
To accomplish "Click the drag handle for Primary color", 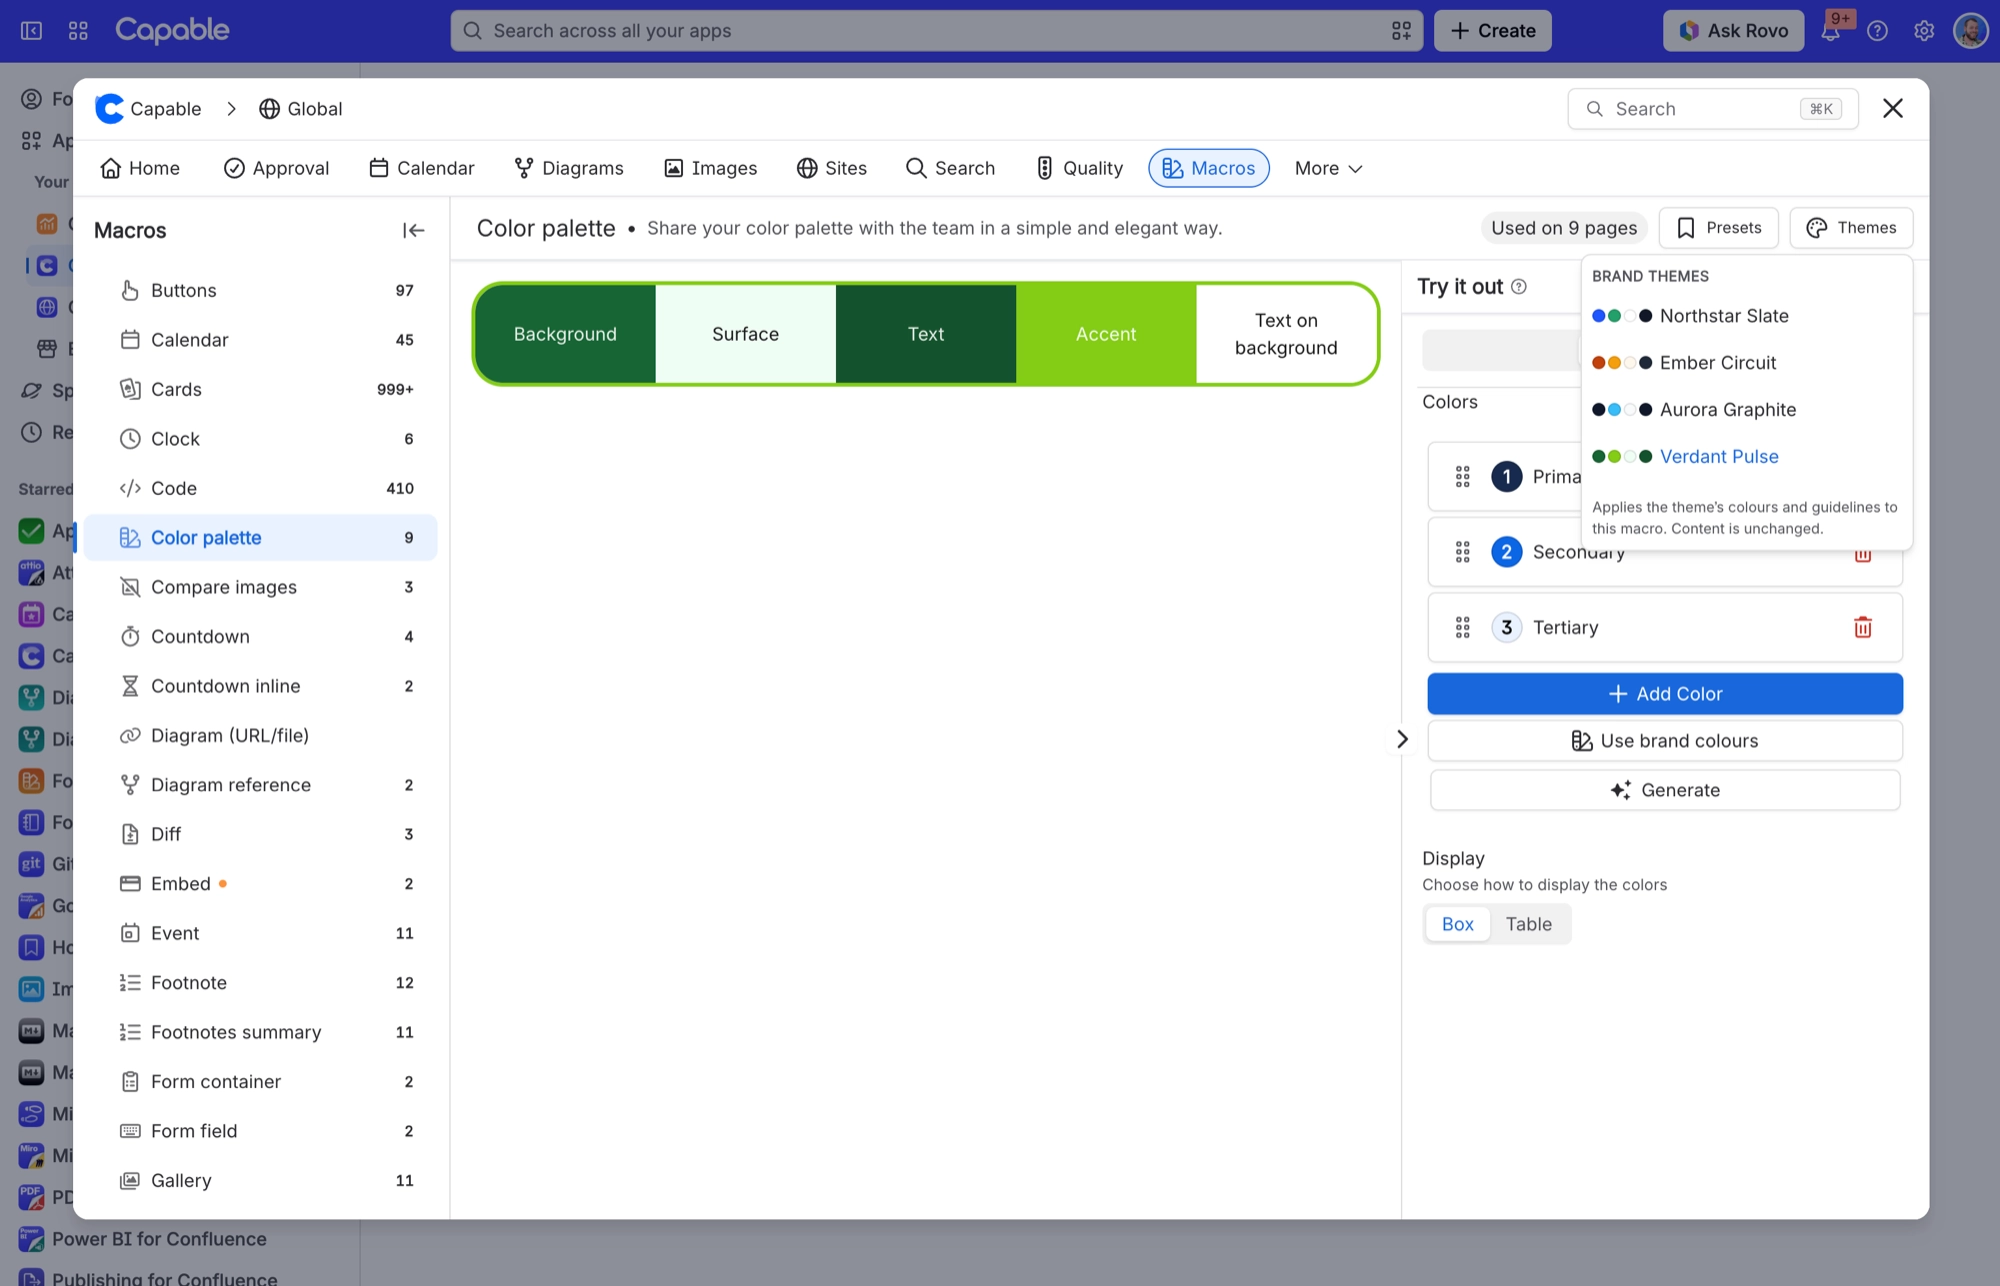I will click(x=1462, y=476).
